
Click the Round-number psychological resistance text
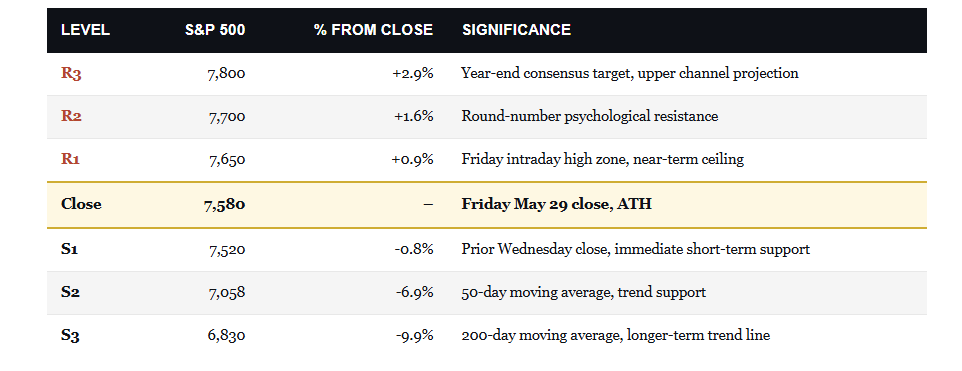(x=590, y=117)
